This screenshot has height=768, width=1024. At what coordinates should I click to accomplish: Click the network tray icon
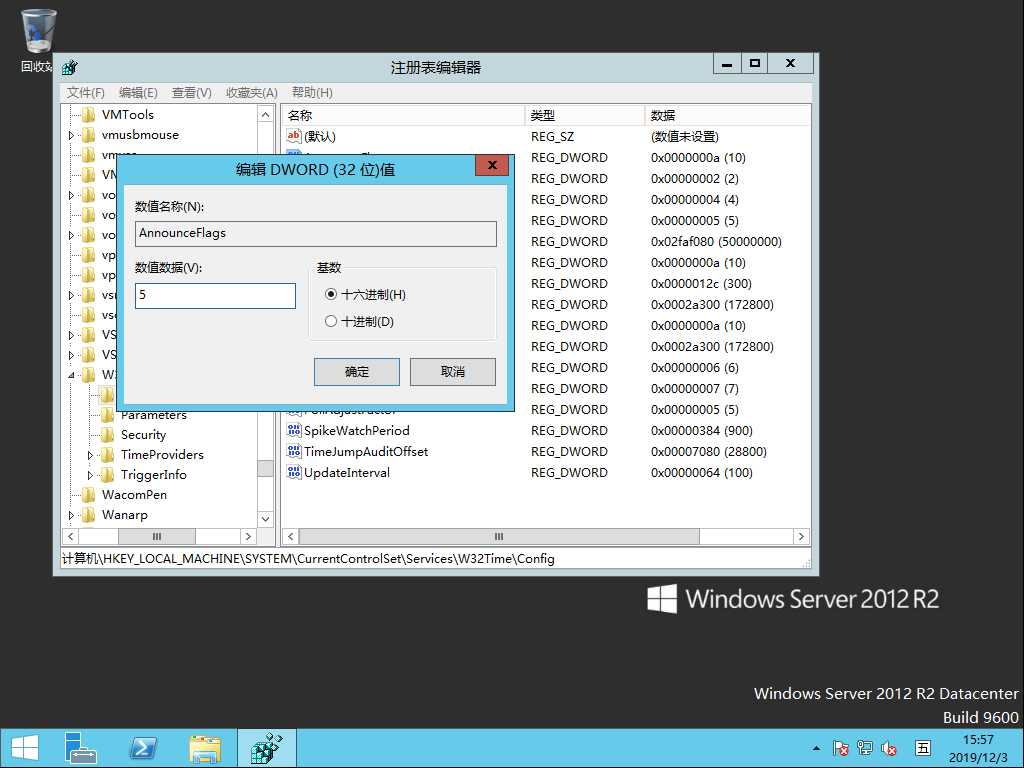(x=865, y=748)
